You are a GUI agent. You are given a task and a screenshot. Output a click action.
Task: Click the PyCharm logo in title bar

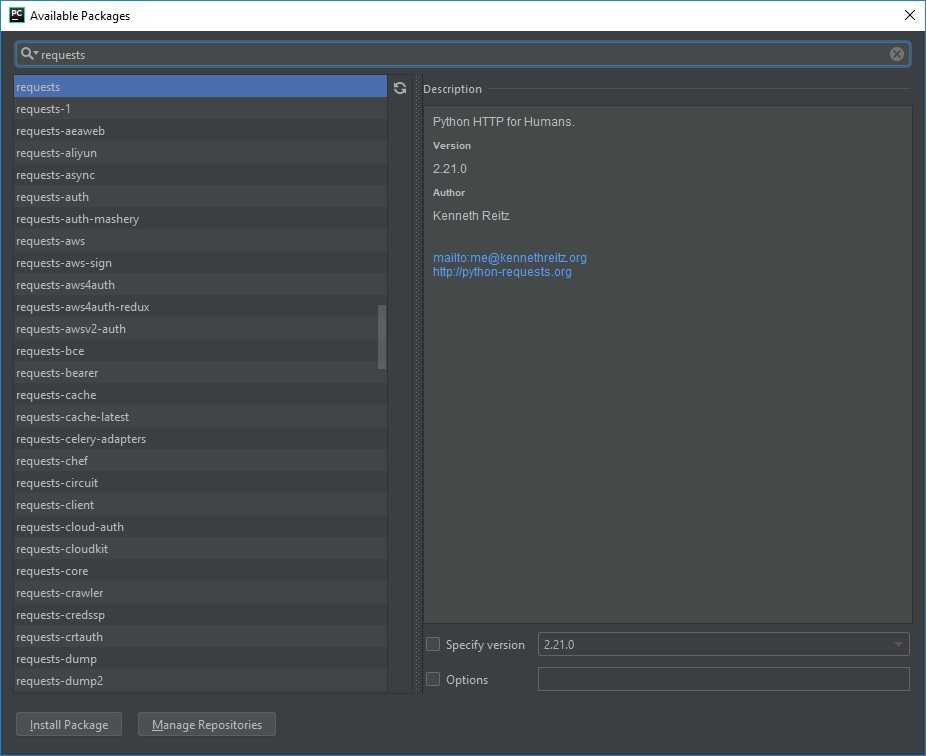(16, 15)
